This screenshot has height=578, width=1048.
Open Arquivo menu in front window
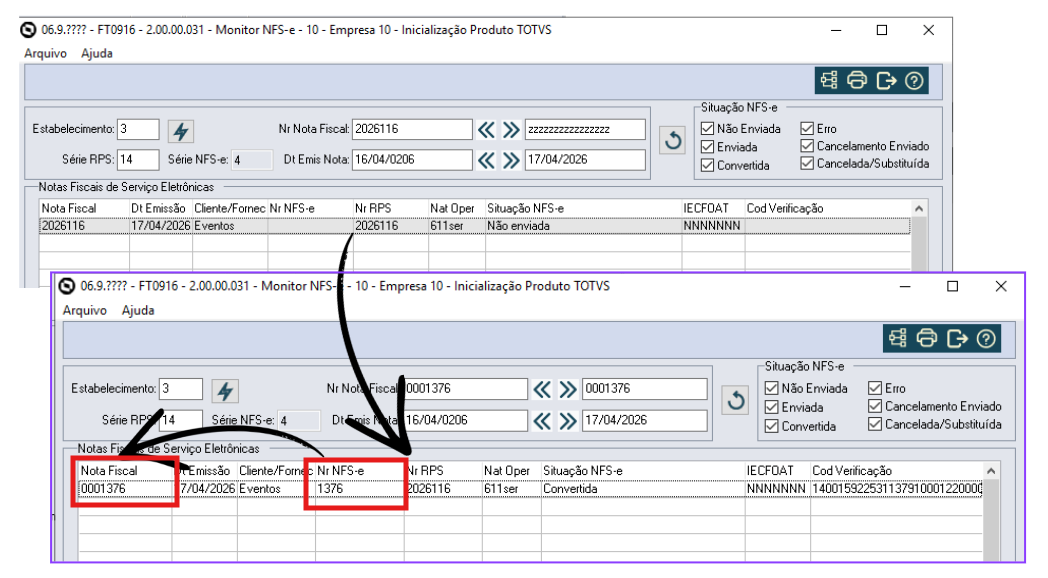click(x=85, y=310)
